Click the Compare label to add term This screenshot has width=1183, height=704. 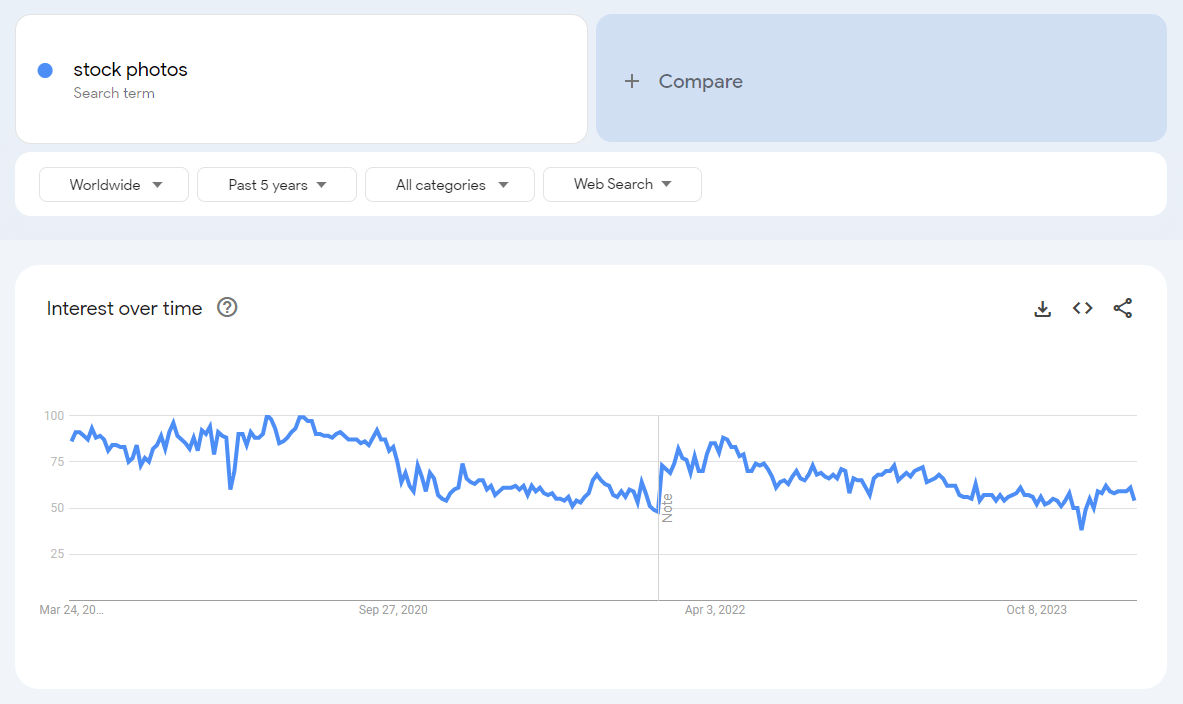(x=700, y=82)
